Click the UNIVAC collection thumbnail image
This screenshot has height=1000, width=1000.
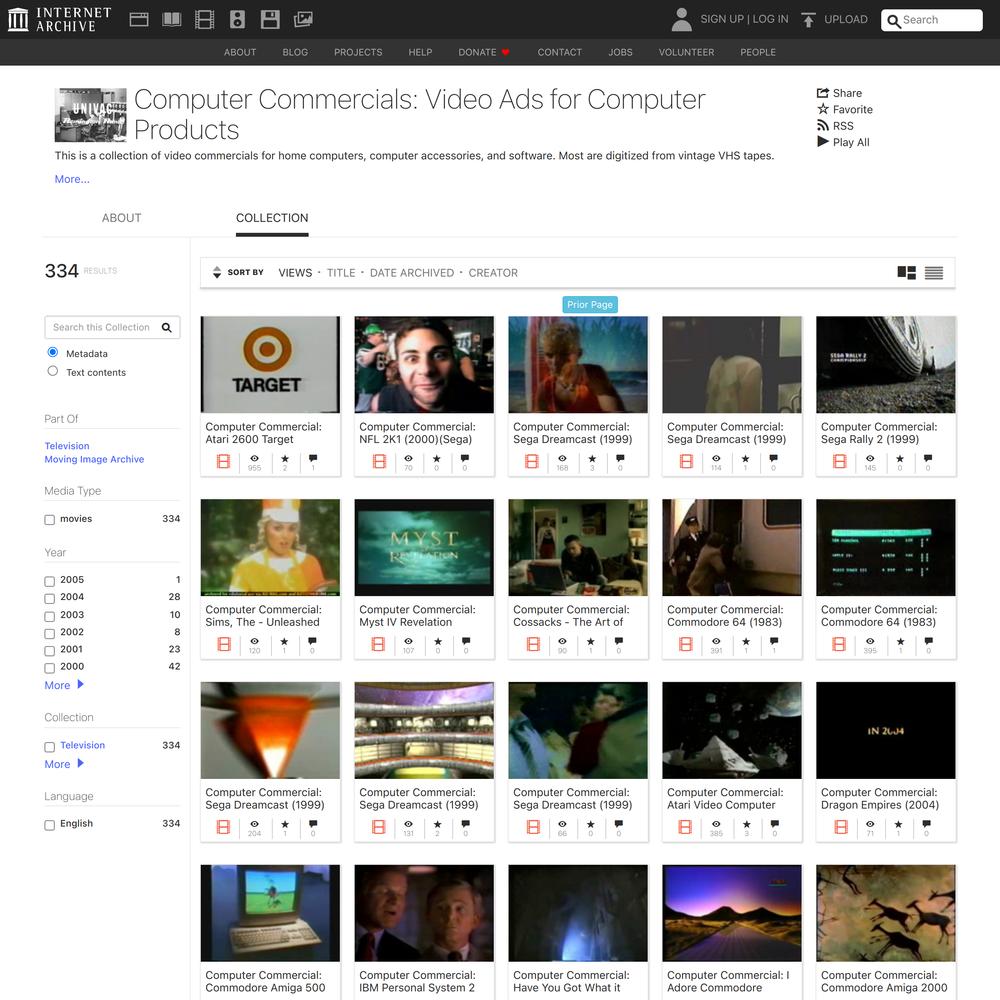coord(90,115)
